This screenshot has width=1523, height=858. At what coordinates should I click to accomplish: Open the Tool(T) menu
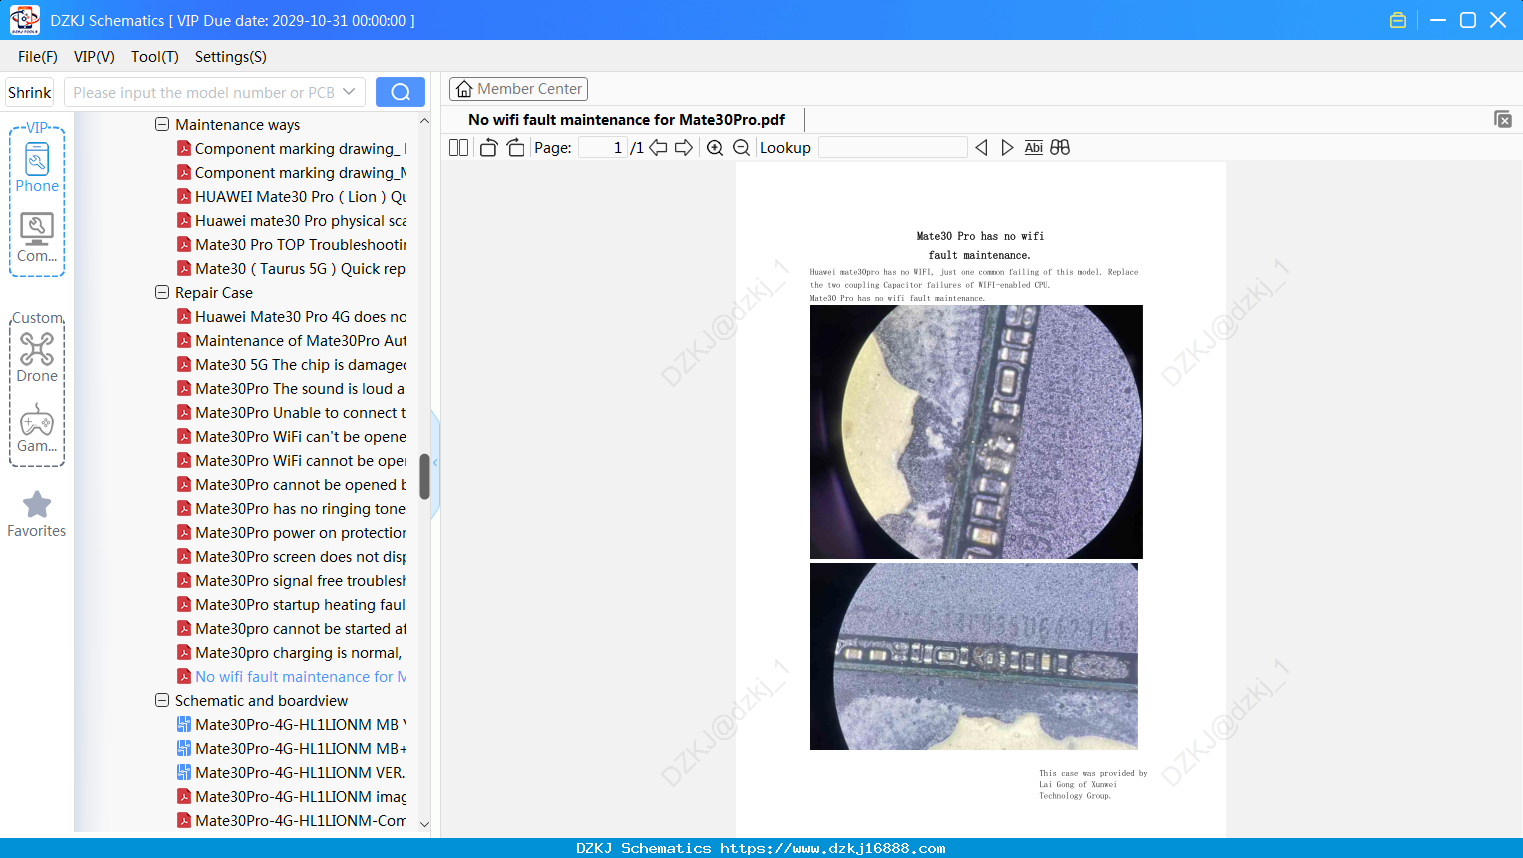pos(155,57)
